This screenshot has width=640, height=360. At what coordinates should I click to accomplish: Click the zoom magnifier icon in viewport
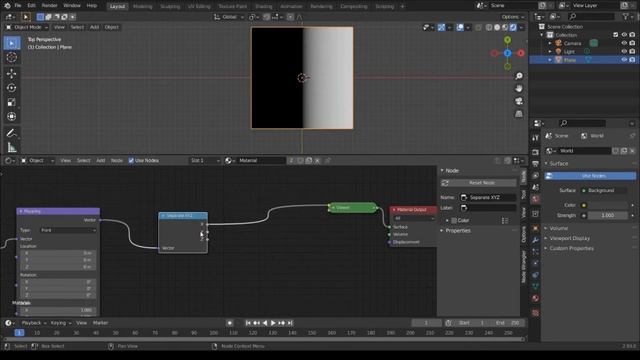(519, 76)
